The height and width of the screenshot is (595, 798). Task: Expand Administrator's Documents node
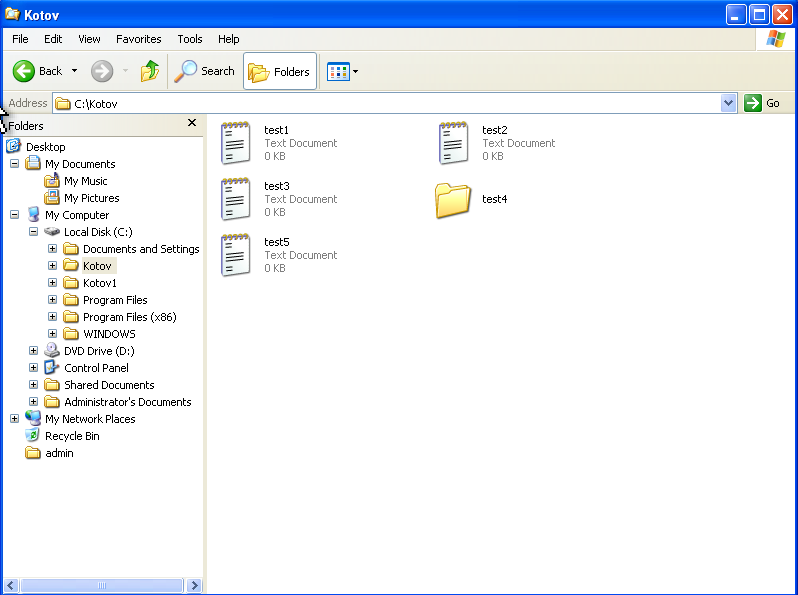(33, 402)
